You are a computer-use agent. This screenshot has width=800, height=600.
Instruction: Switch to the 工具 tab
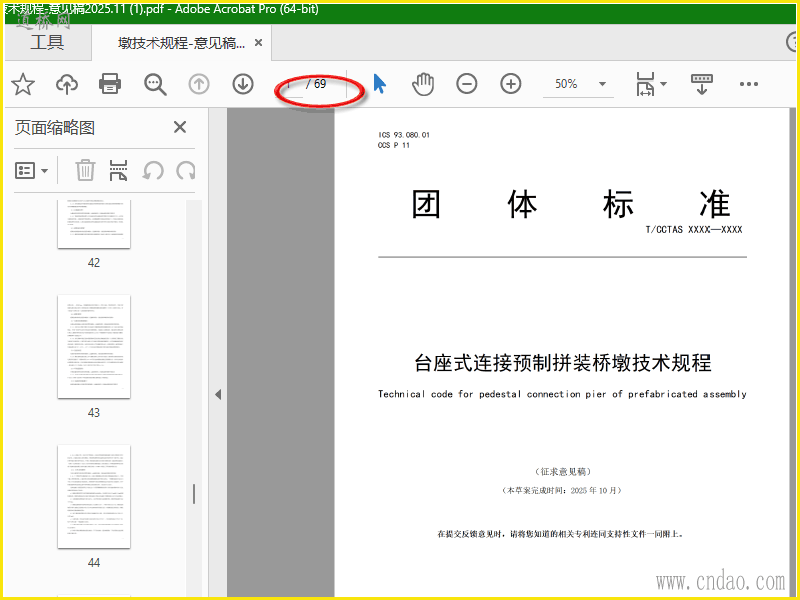(47, 42)
